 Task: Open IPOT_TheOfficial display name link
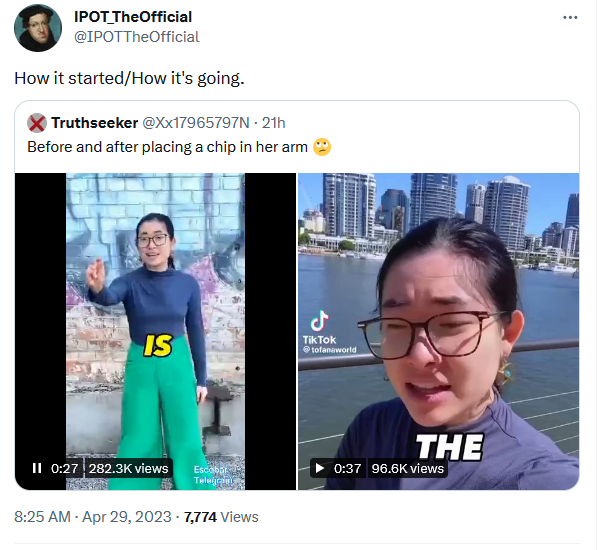point(133,17)
